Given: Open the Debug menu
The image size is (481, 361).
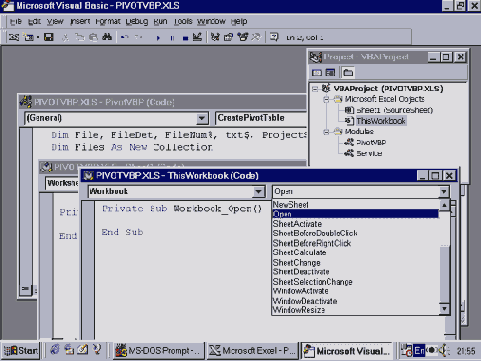Looking at the screenshot, I should [137, 22].
